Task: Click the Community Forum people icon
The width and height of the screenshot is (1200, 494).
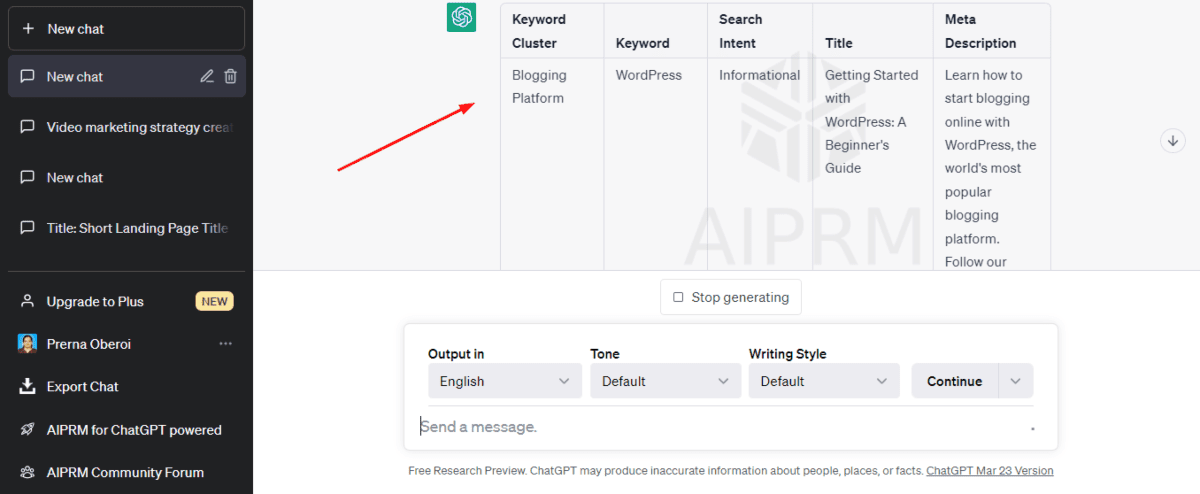Action: click(27, 473)
